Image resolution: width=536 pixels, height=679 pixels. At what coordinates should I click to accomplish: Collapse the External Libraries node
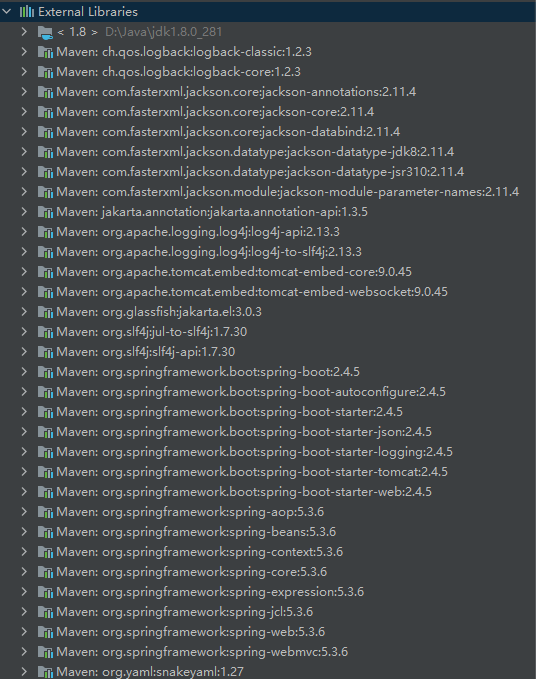7,12
